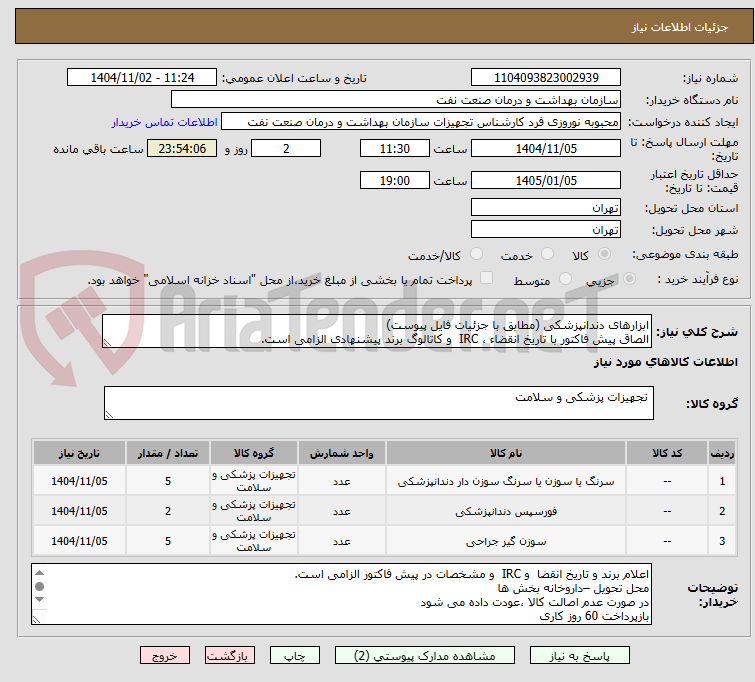This screenshot has width=755, height=682.
Task: Click the جزئیات اطلاعات نیاز header title
Action: (x=679, y=27)
